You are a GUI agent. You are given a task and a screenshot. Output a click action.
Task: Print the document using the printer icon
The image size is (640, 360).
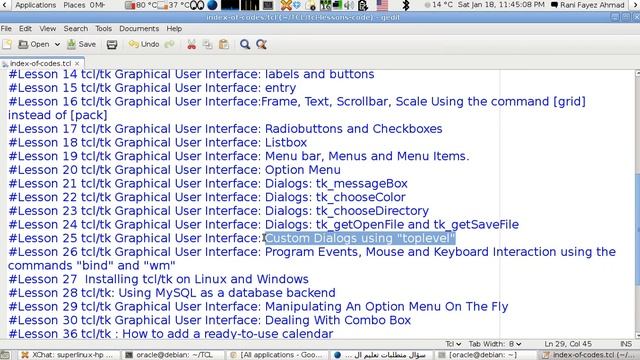coord(112,44)
